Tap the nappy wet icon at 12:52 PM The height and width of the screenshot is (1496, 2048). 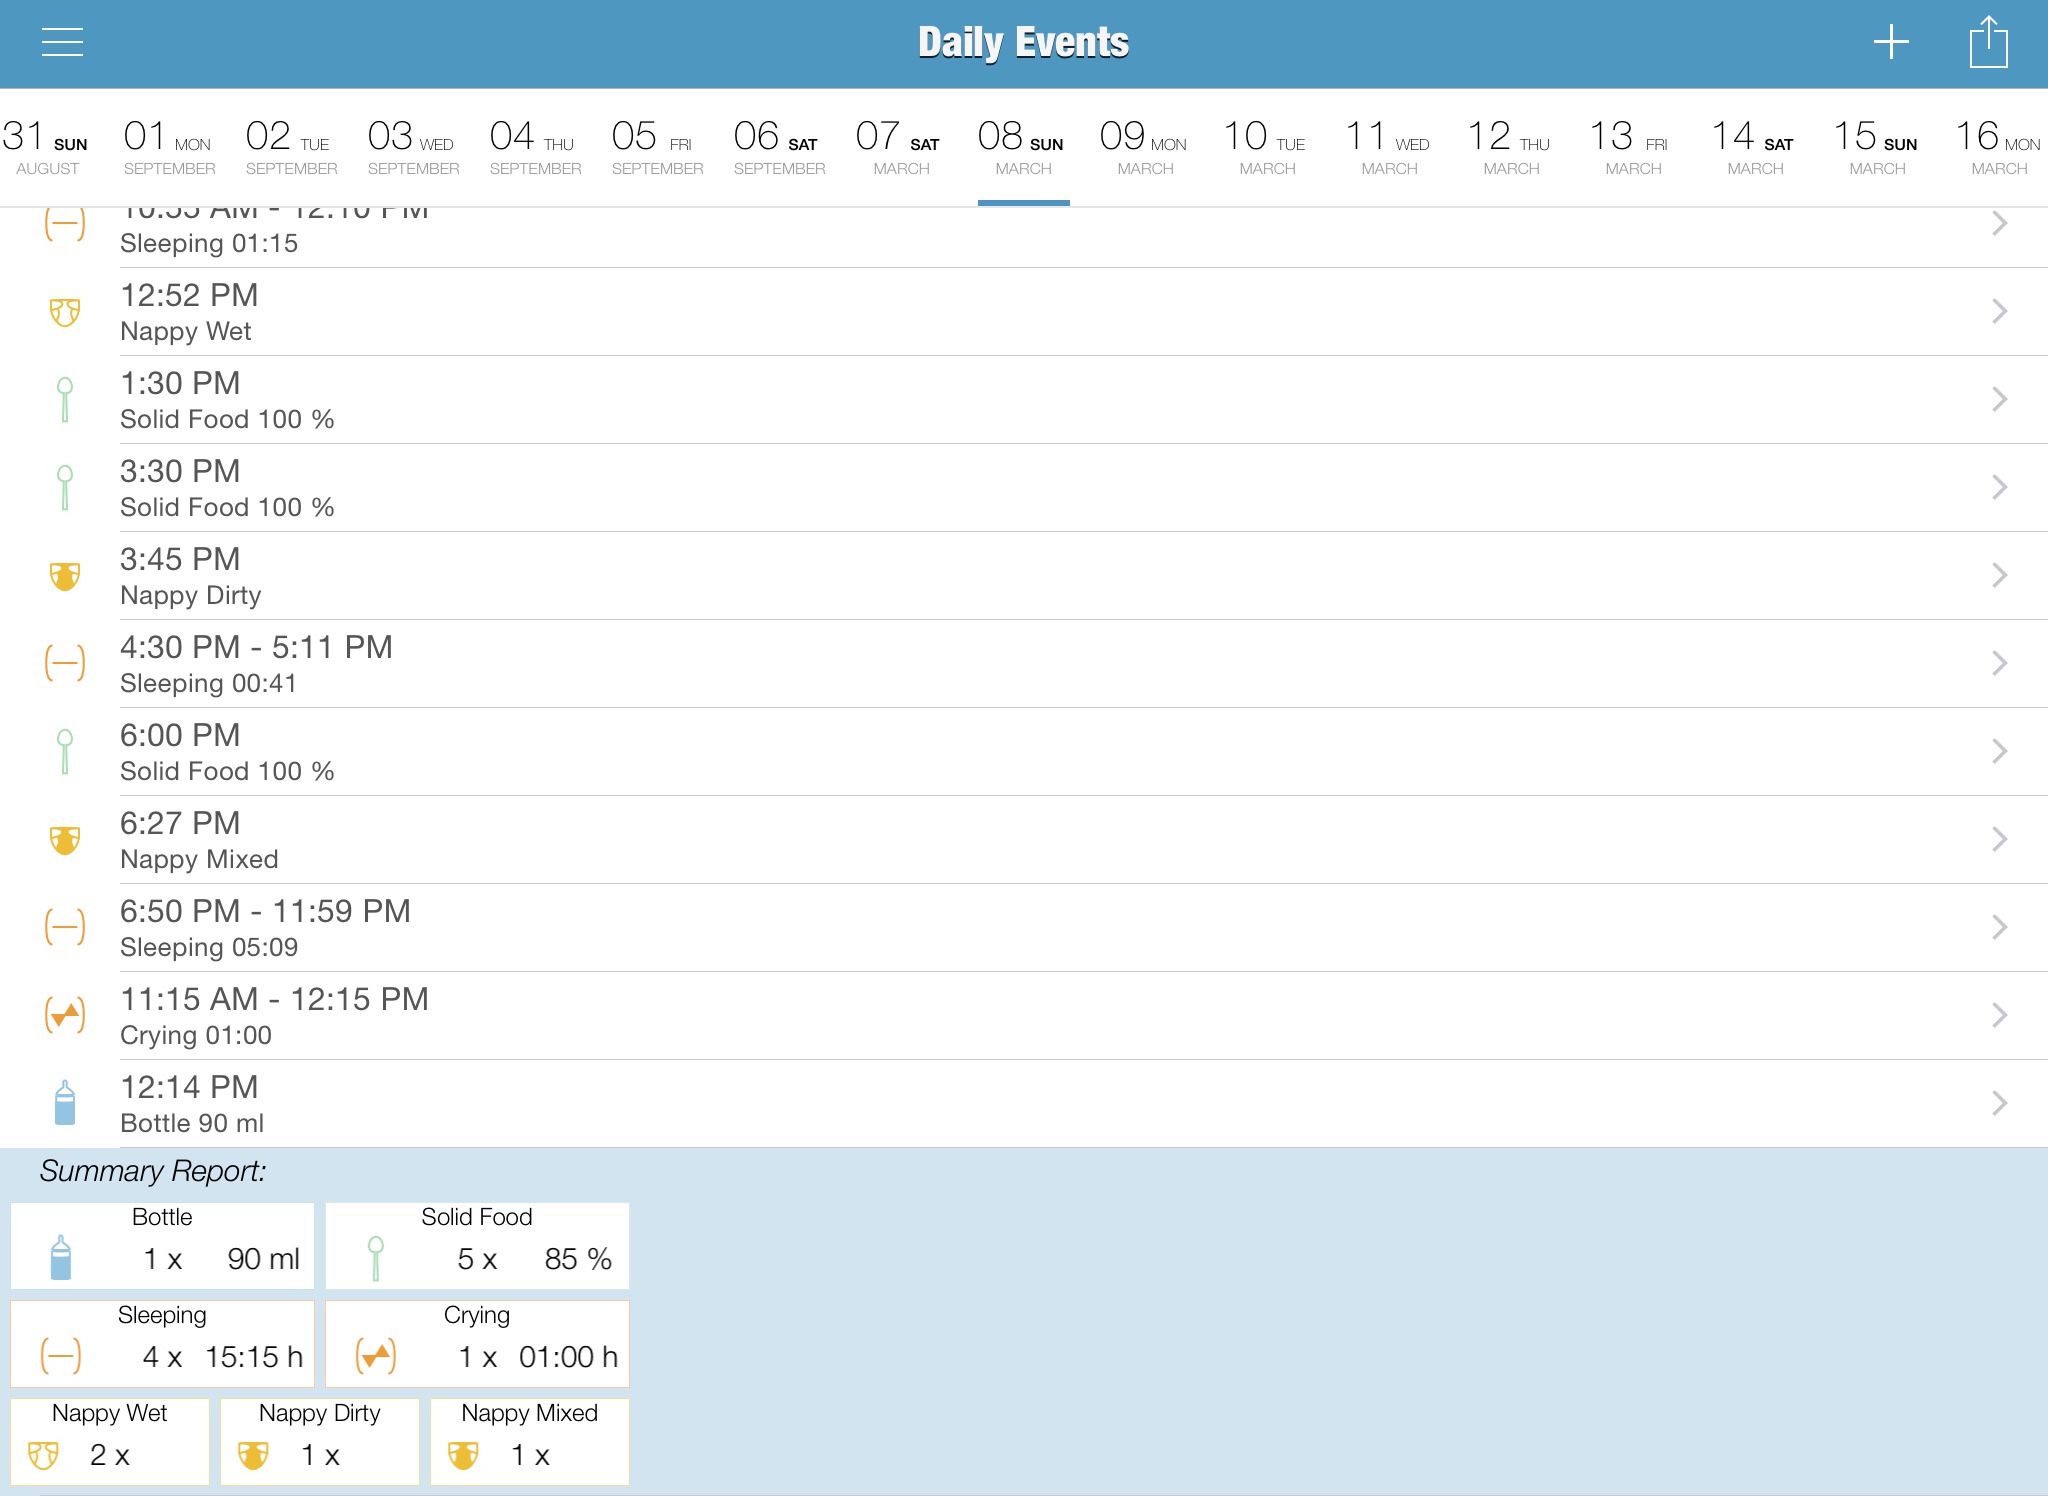[x=64, y=312]
